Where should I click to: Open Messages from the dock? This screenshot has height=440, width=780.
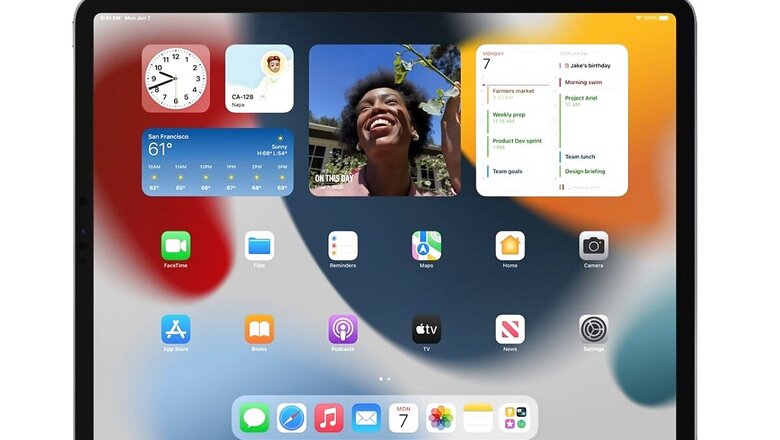254,418
